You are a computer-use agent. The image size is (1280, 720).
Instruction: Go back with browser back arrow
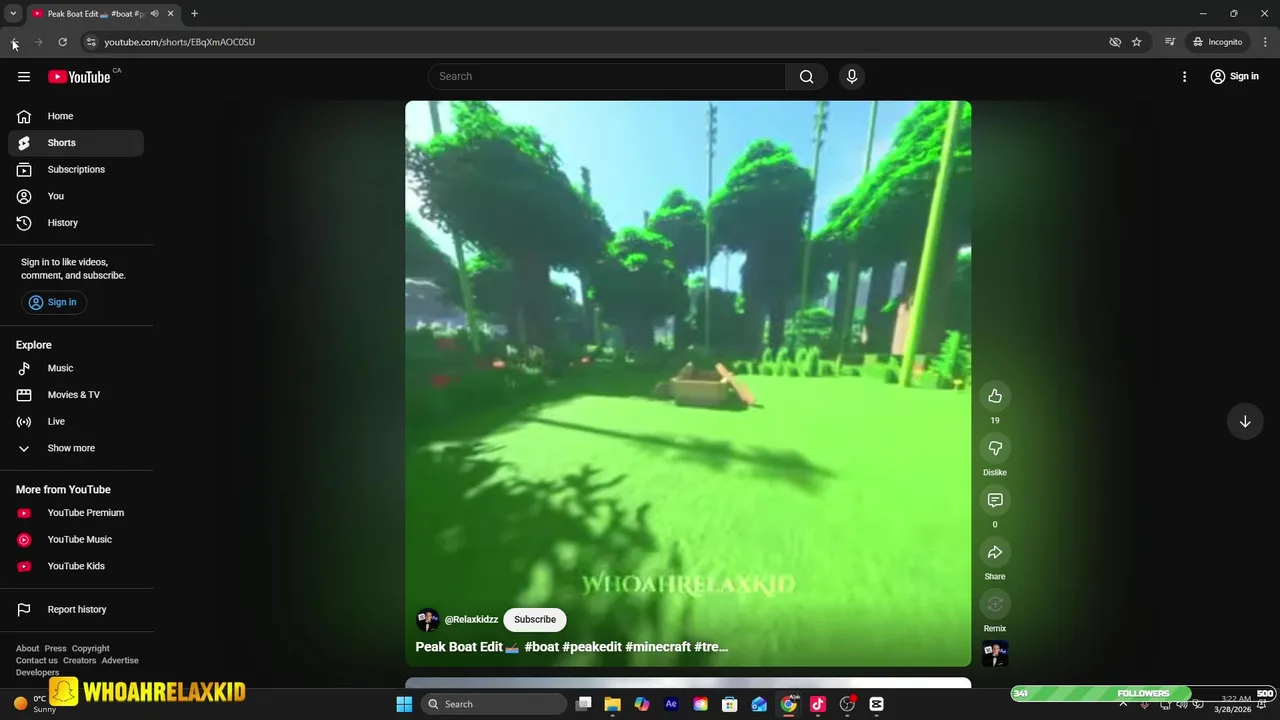14,42
